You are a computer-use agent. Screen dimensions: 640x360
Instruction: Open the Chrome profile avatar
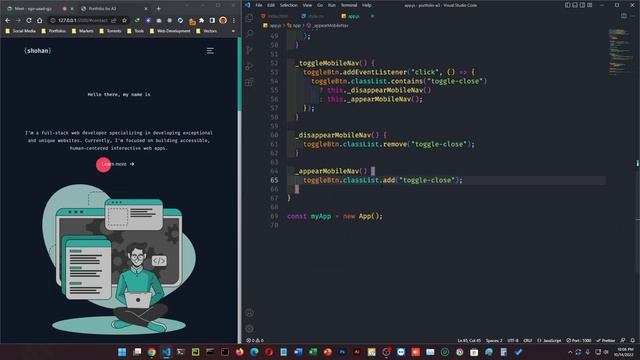(223, 20)
